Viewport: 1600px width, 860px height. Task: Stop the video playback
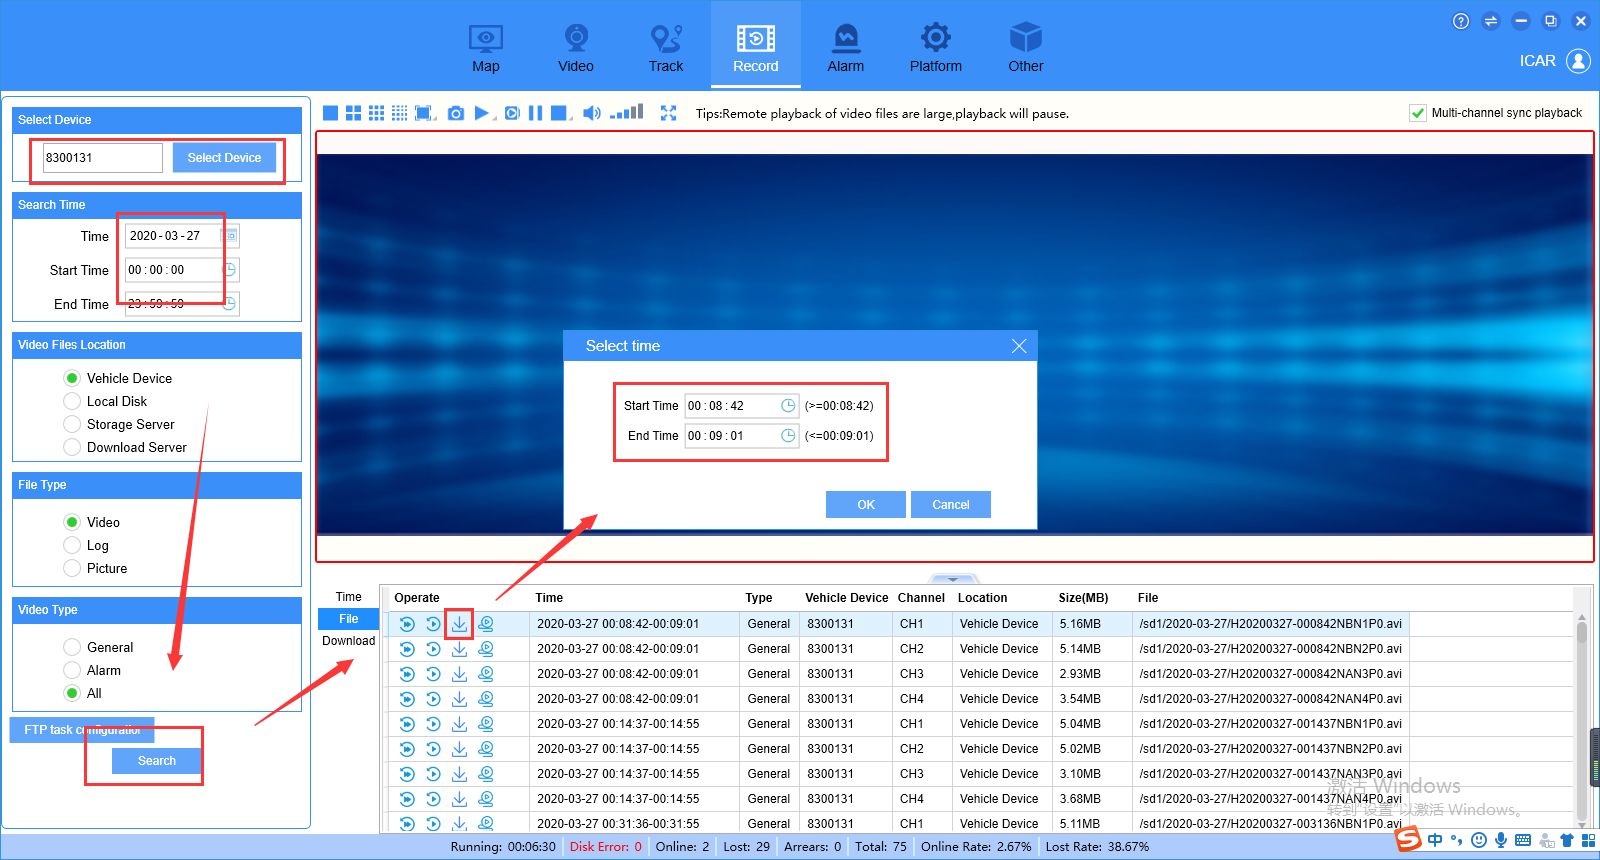click(x=559, y=113)
